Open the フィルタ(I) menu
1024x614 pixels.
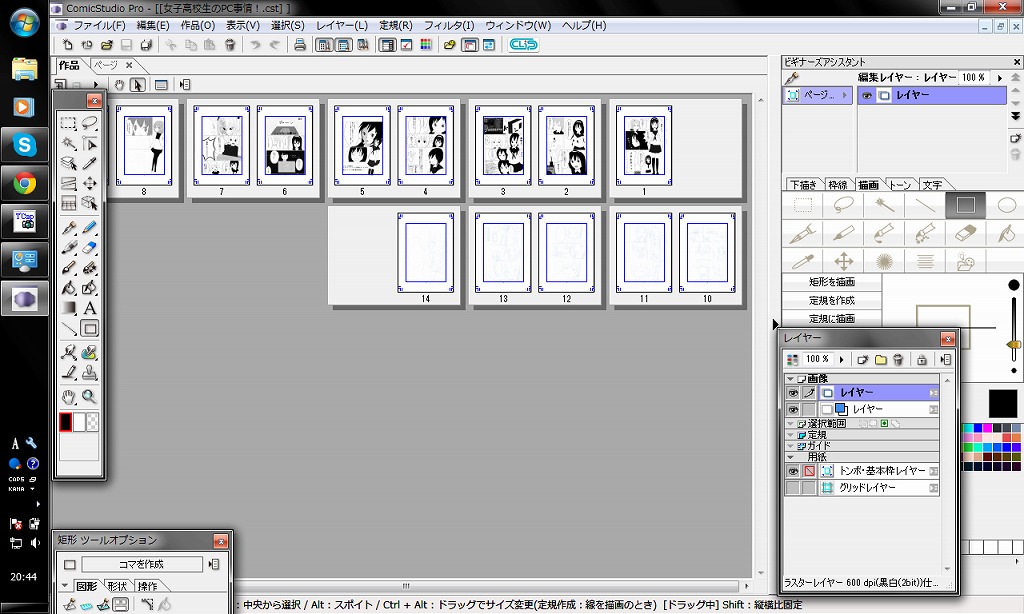pos(449,25)
